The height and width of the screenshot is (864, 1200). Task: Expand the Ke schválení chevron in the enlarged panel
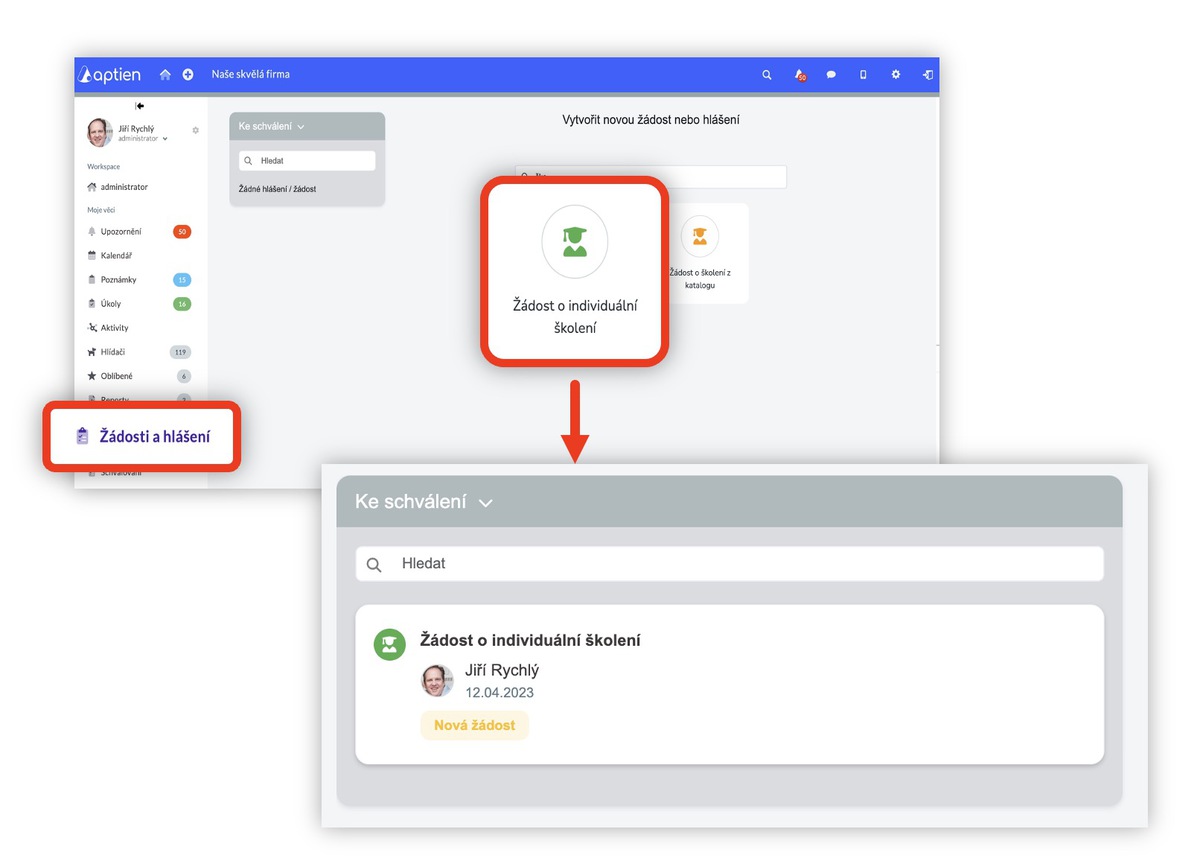[x=486, y=503]
